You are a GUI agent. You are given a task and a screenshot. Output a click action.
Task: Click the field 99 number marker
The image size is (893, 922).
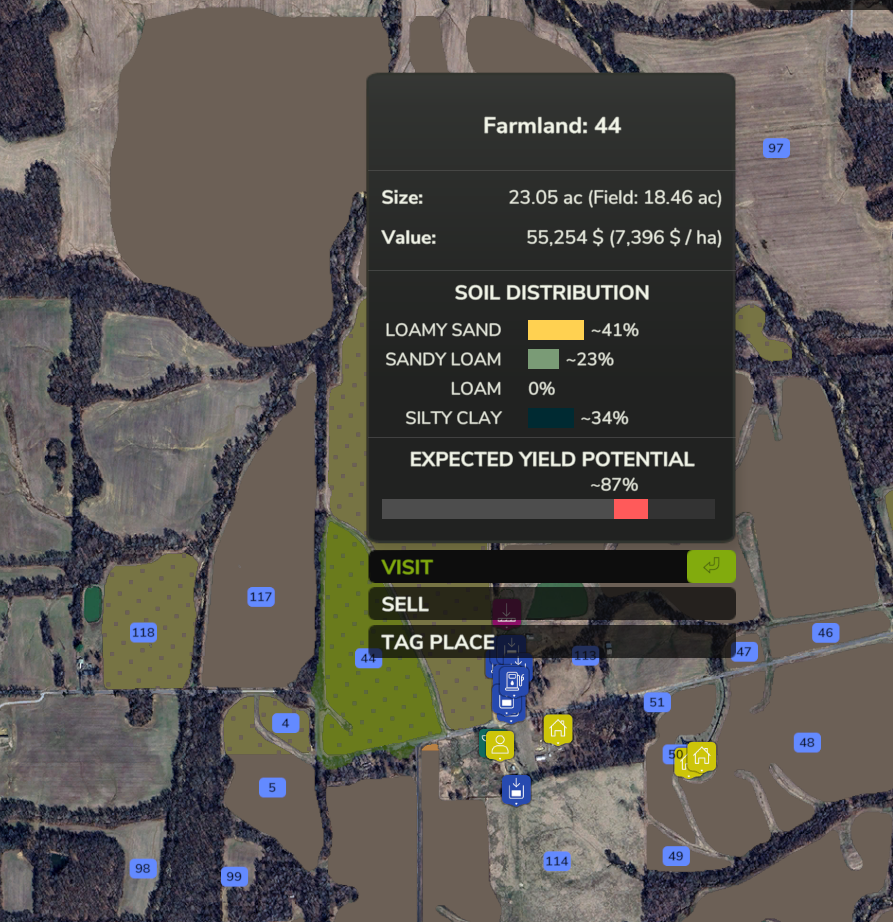coord(234,876)
